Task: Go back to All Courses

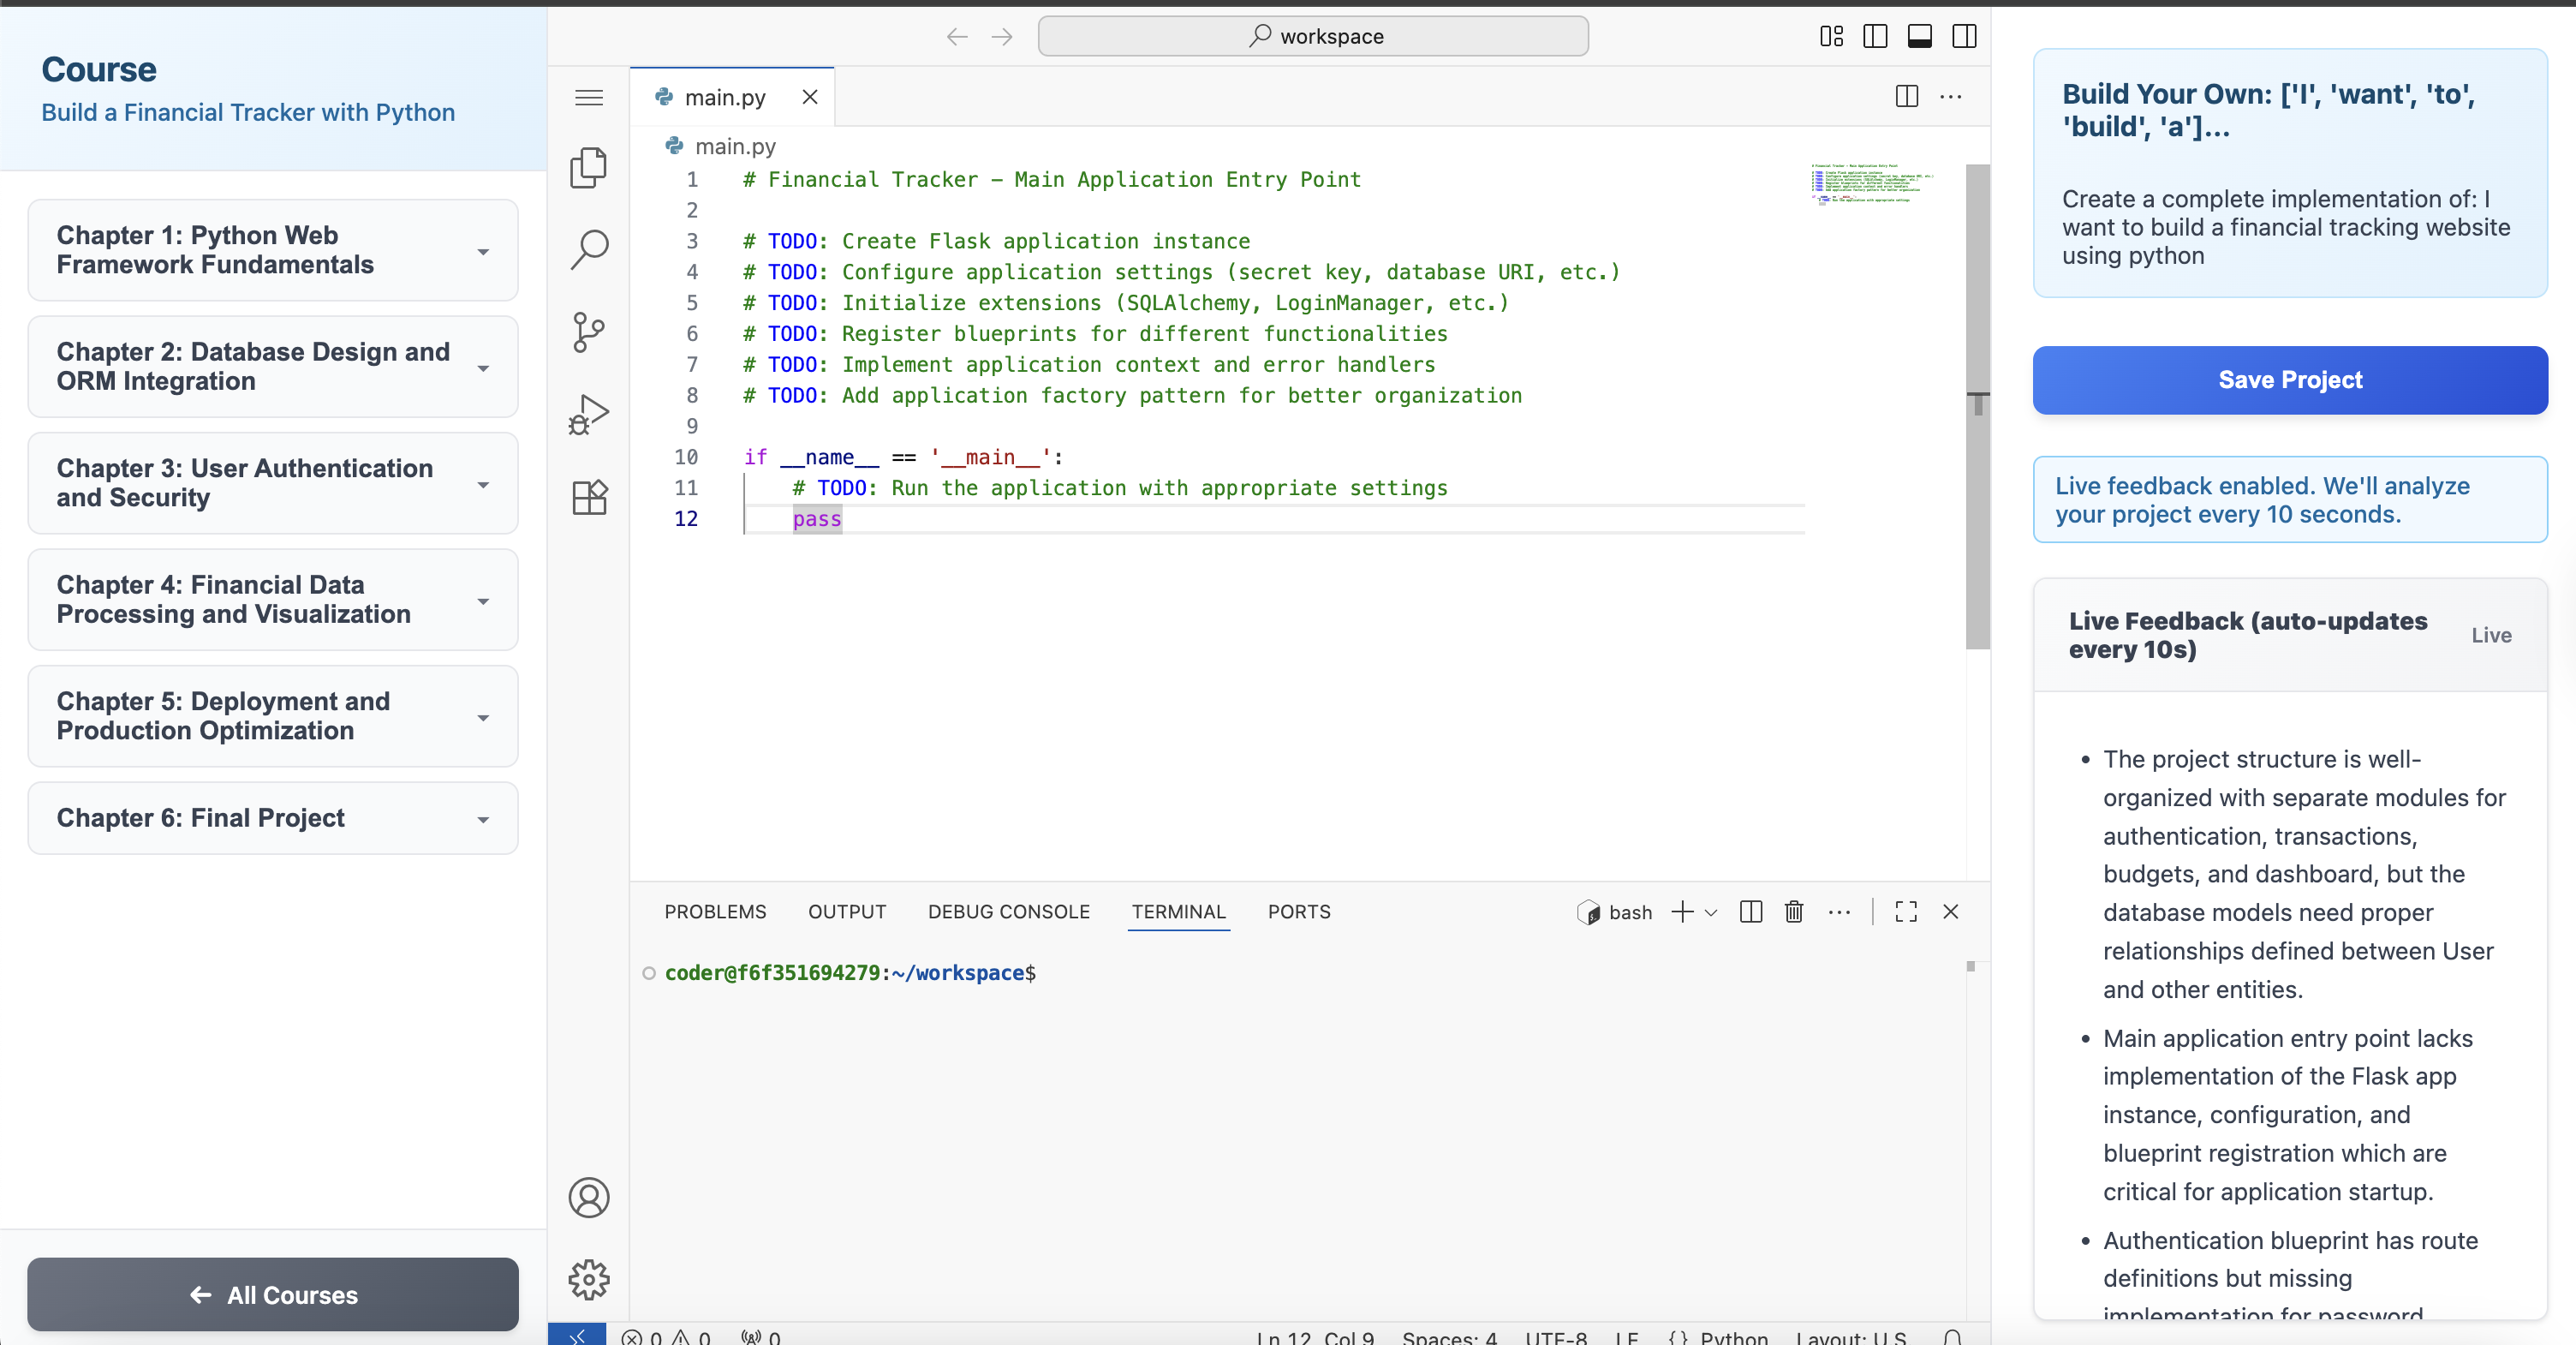Action: (x=272, y=1294)
